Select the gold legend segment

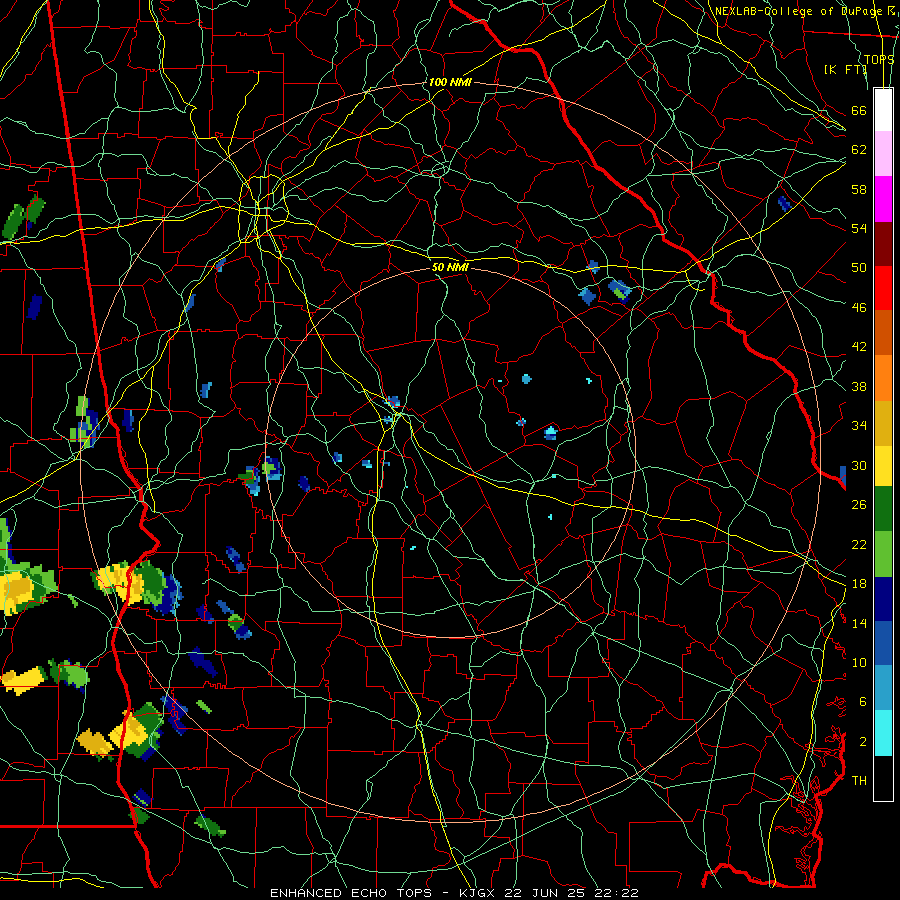(x=883, y=423)
